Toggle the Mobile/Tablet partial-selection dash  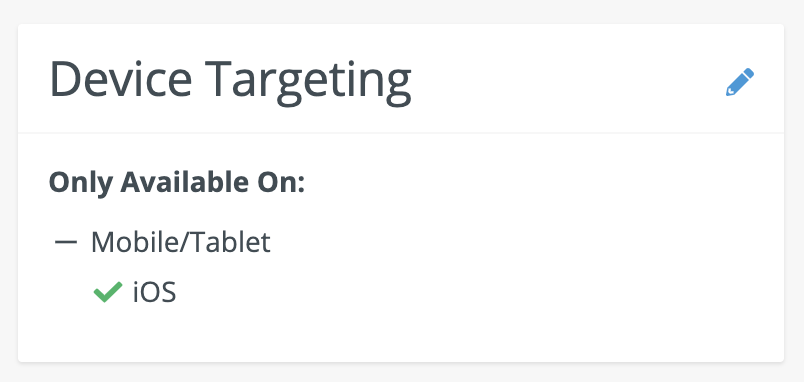[66, 242]
